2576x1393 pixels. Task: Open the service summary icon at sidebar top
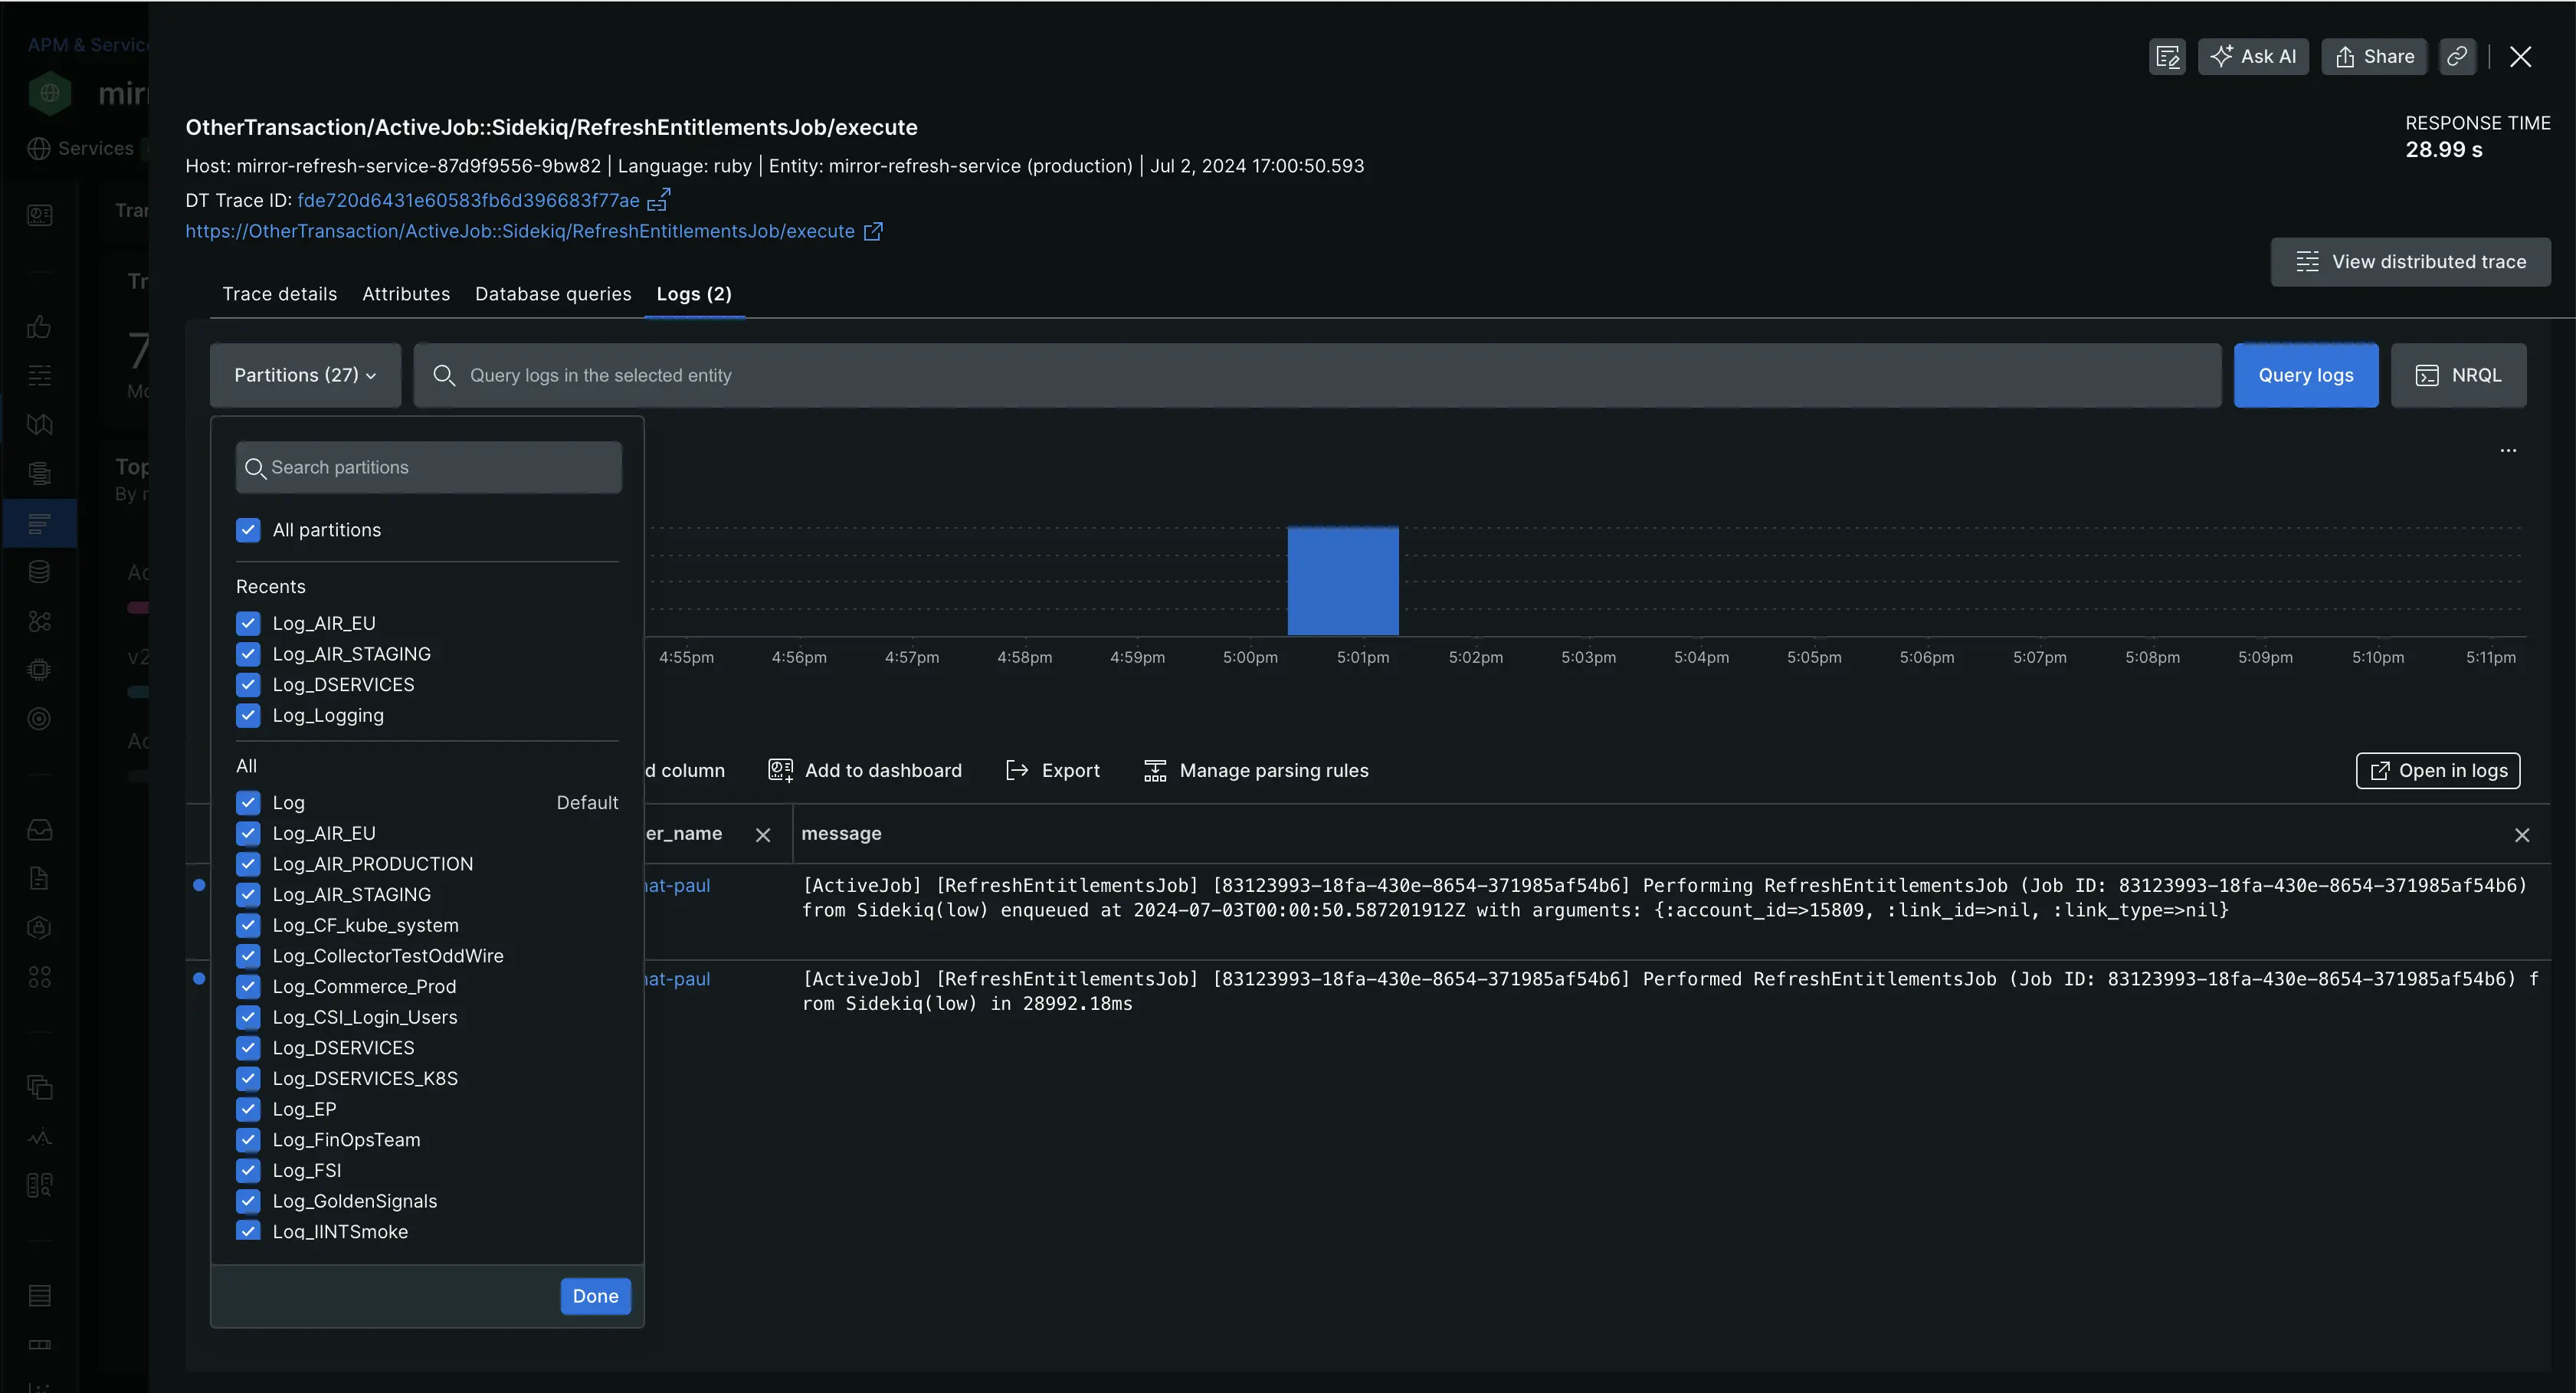[x=39, y=215]
